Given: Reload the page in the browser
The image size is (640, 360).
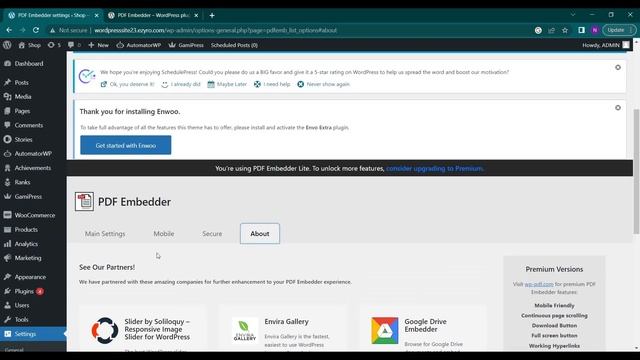Looking at the screenshot, I should tap(36, 30).
